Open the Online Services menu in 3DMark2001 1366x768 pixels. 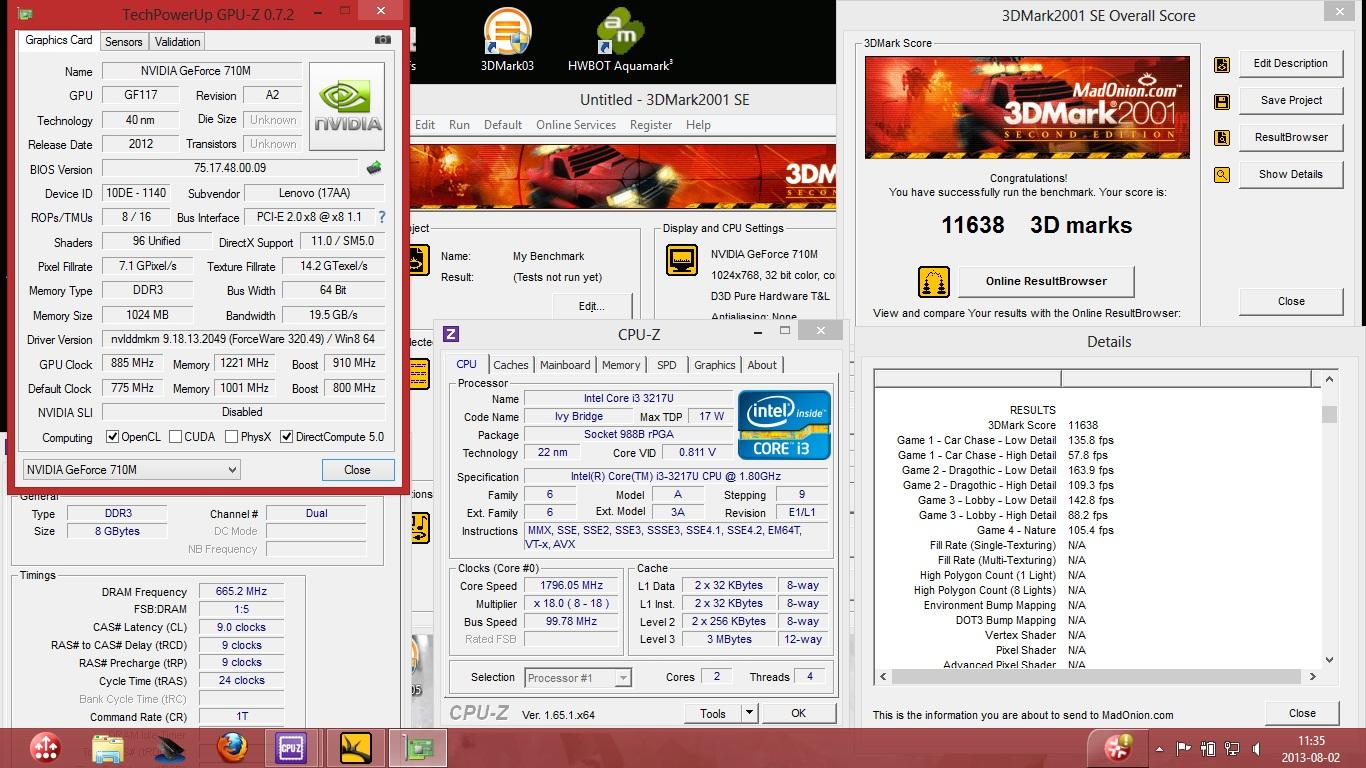576,125
